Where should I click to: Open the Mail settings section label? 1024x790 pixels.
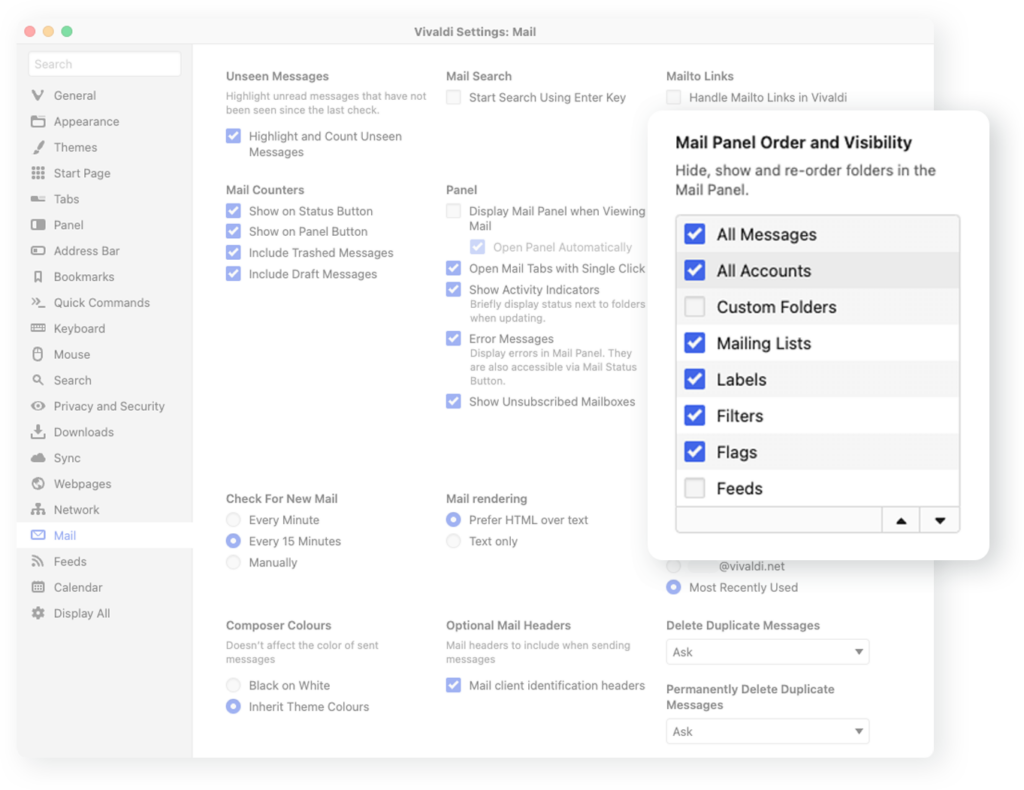[65, 535]
